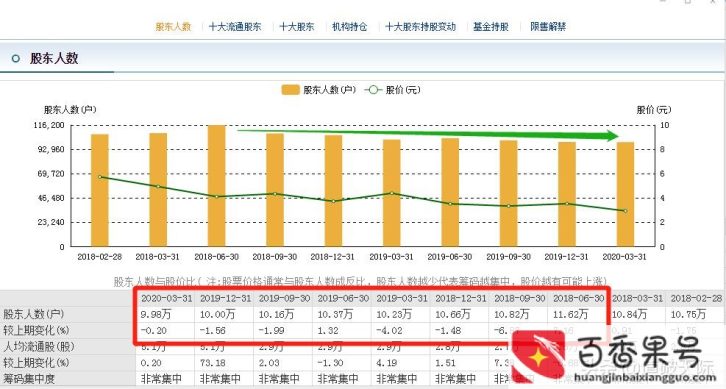Click the 筹码集中度 row label

[x=29, y=379]
